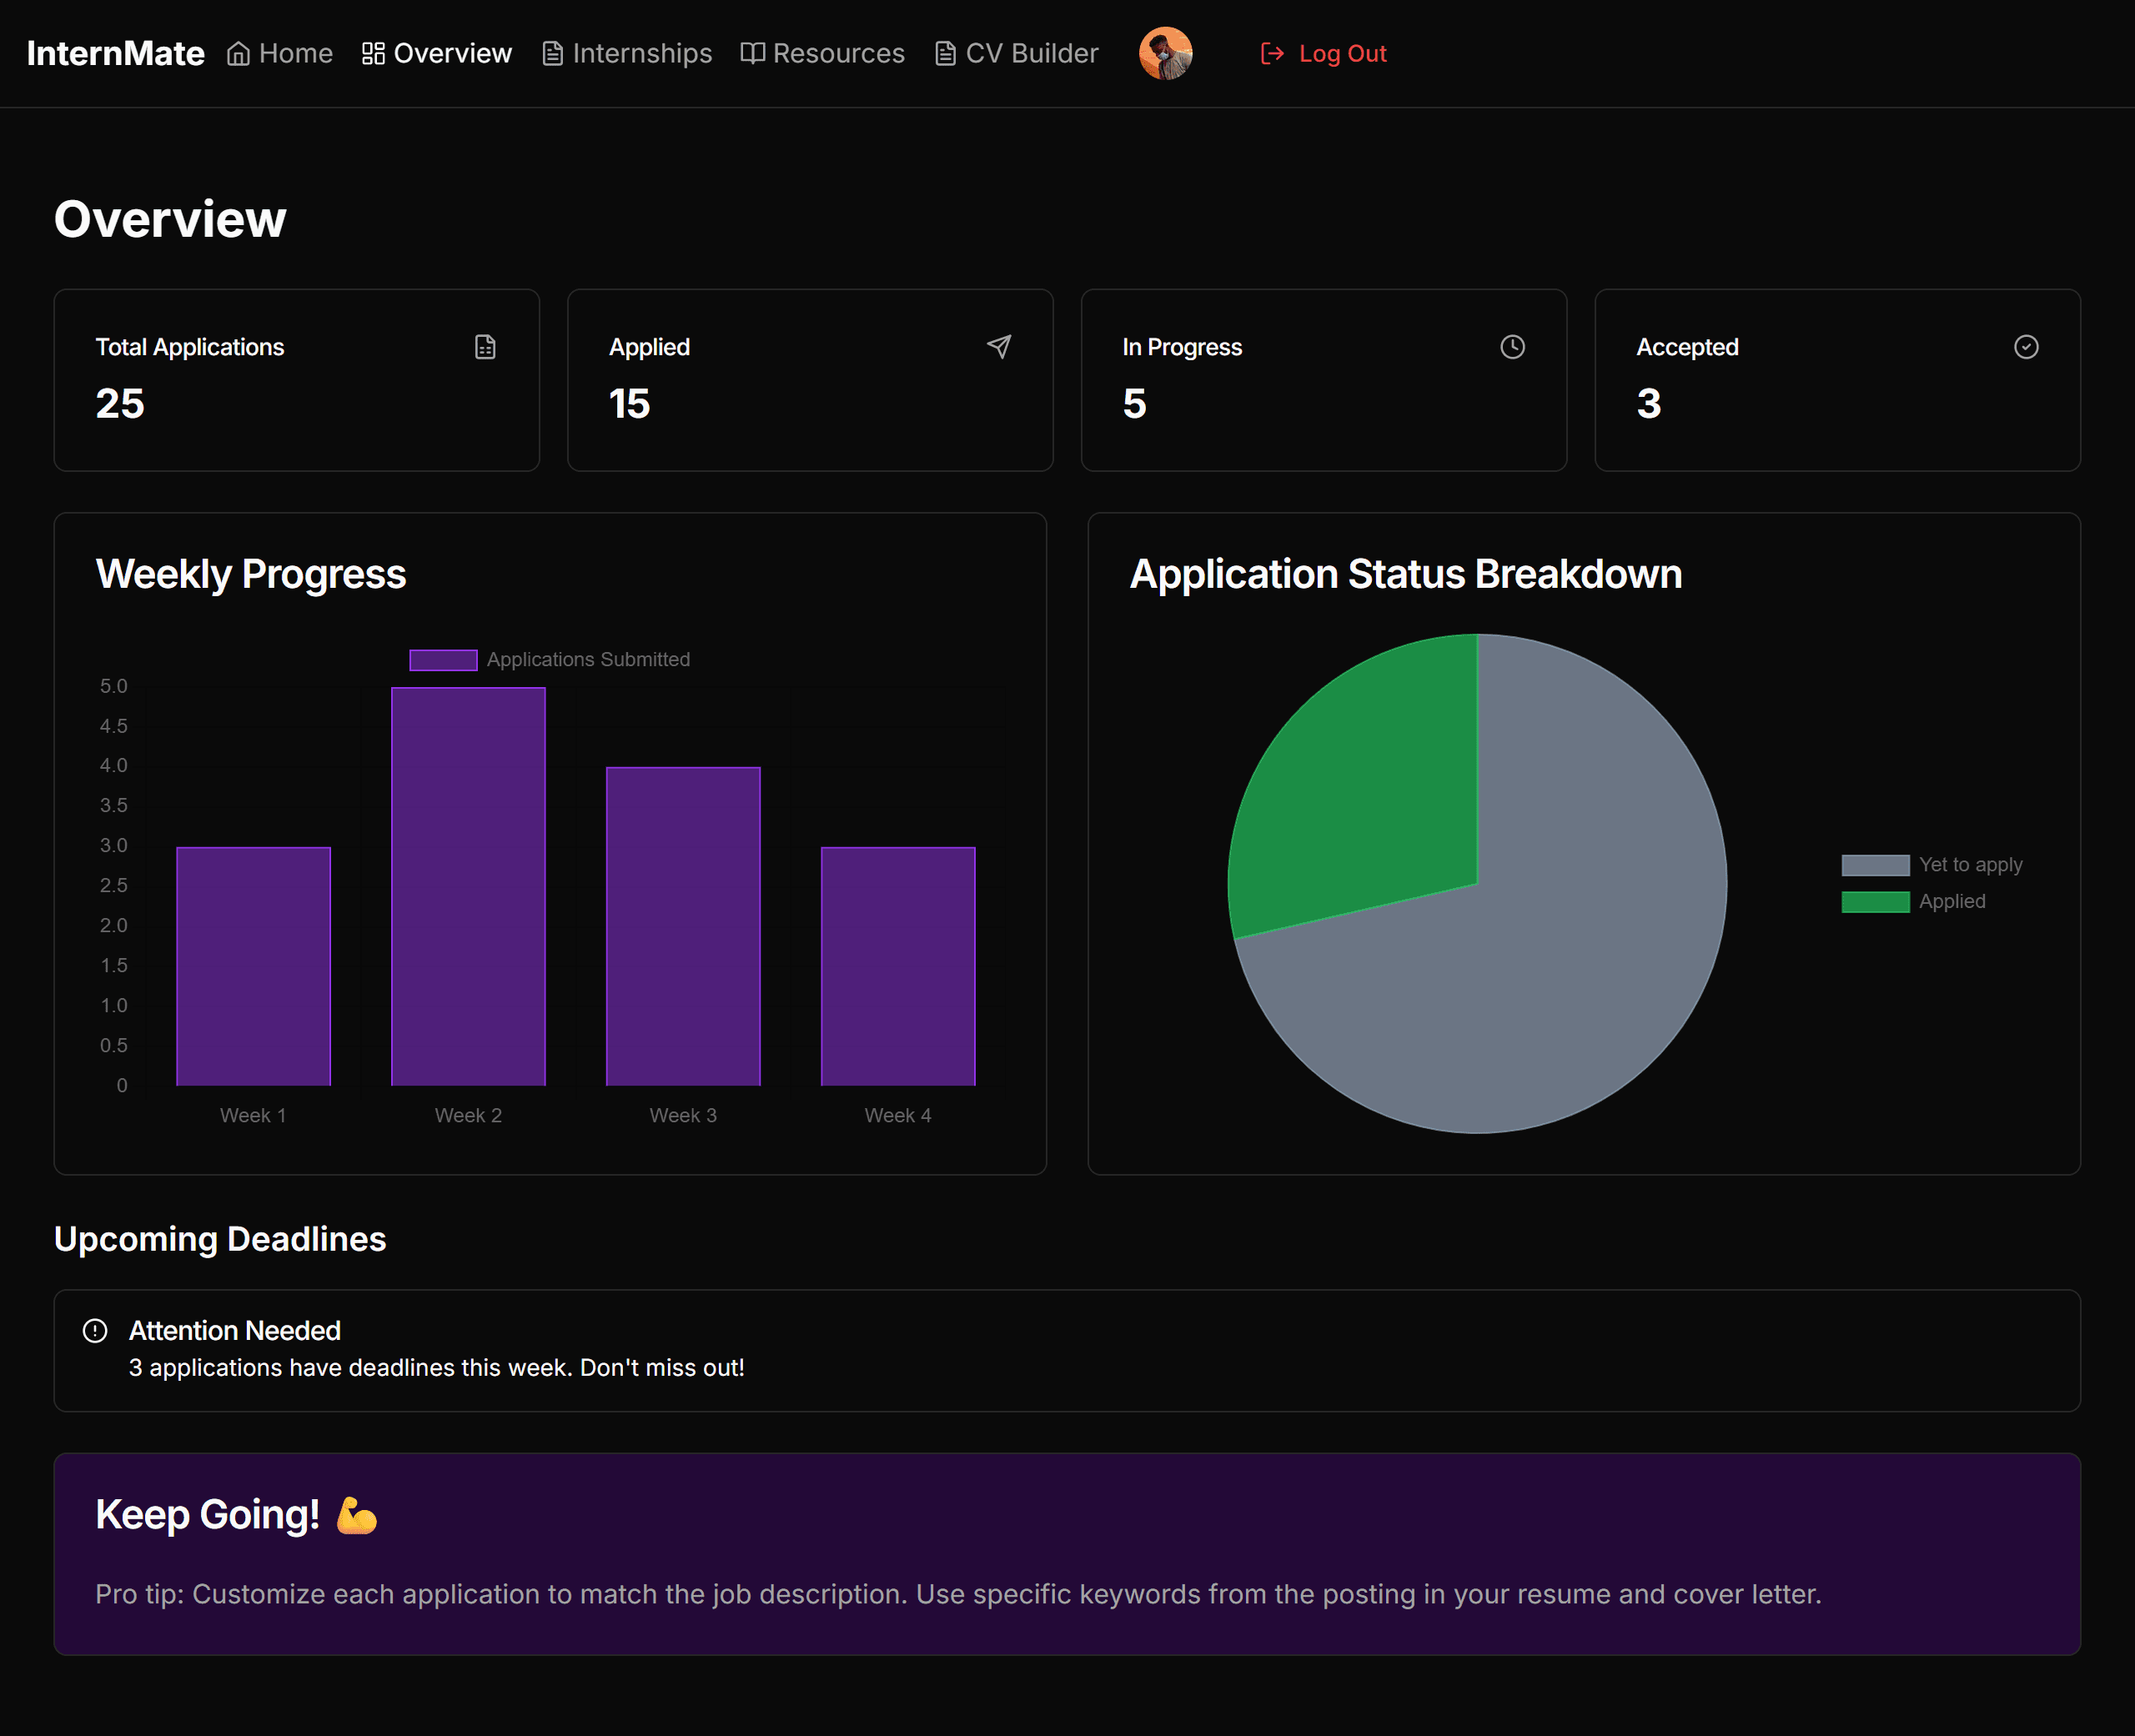Image resolution: width=2135 pixels, height=1736 pixels.
Task: Click the paper plane icon on Applied card
Action: coord(999,347)
